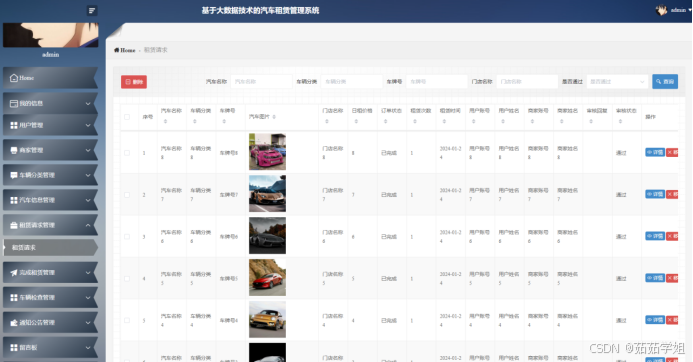Screen dimensions: 693x362
Task: Sort table by 汽车名称 column arrows
Action: 165,121
